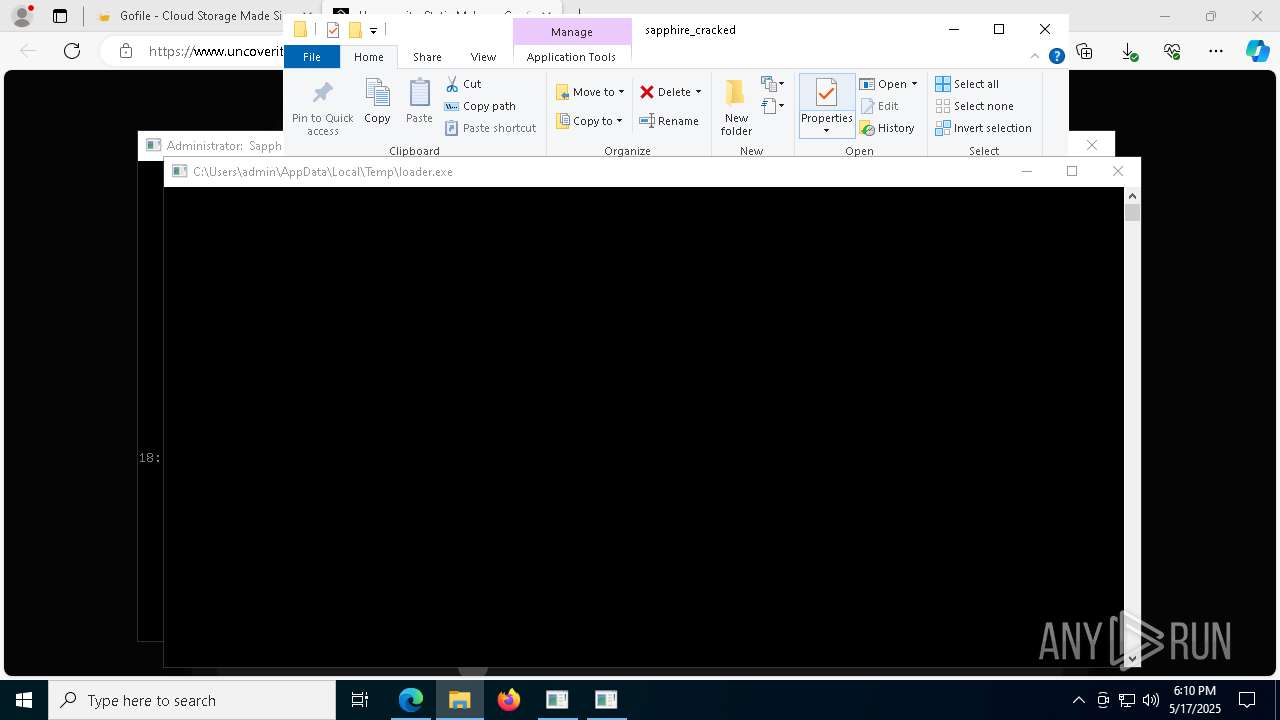Expand the Move to dropdown

pos(621,92)
